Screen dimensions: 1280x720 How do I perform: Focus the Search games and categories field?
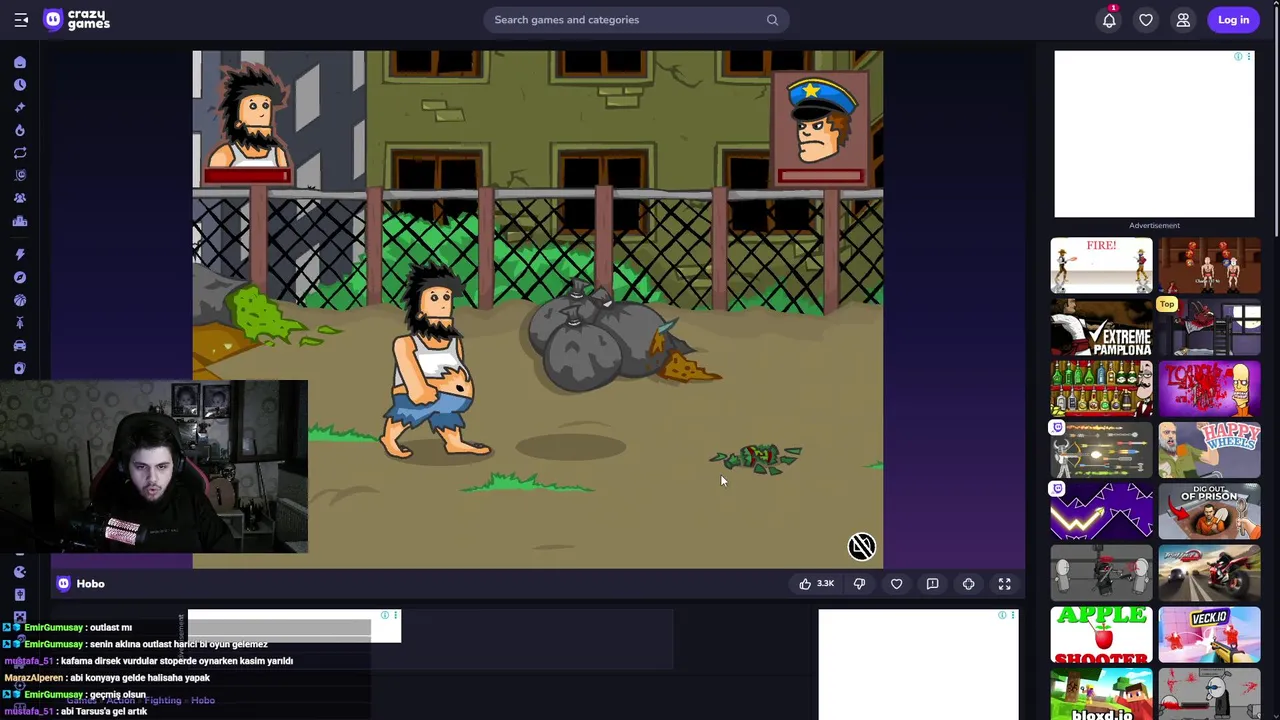point(636,20)
